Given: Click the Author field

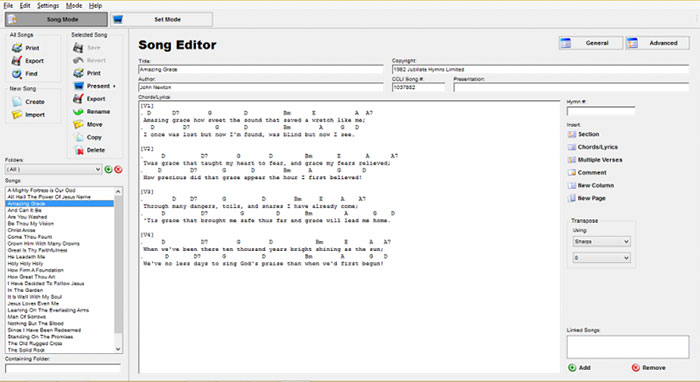Looking at the screenshot, I should coord(261,87).
